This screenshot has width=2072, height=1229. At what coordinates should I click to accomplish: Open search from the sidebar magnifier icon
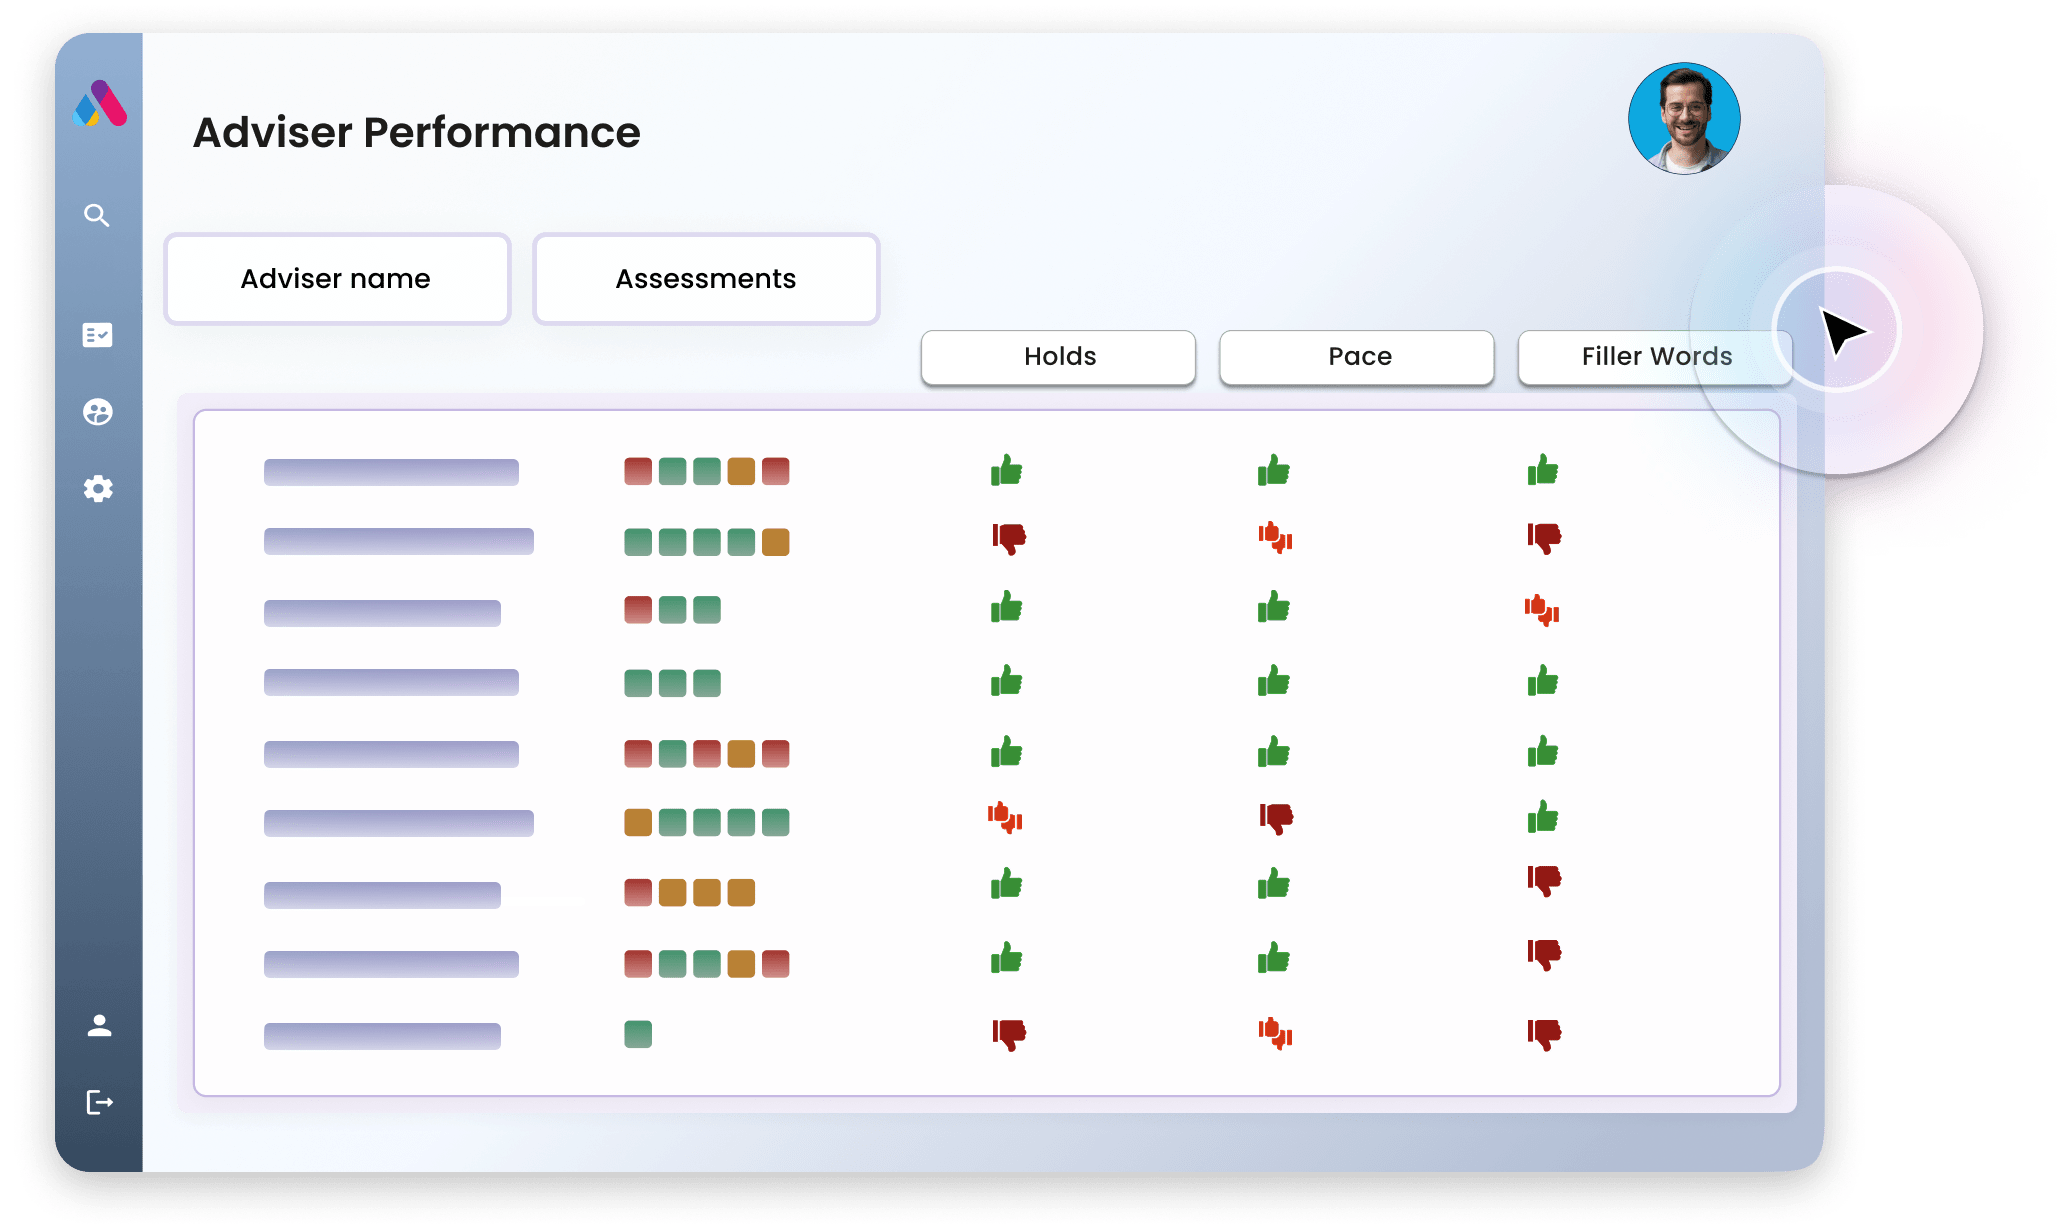click(97, 215)
